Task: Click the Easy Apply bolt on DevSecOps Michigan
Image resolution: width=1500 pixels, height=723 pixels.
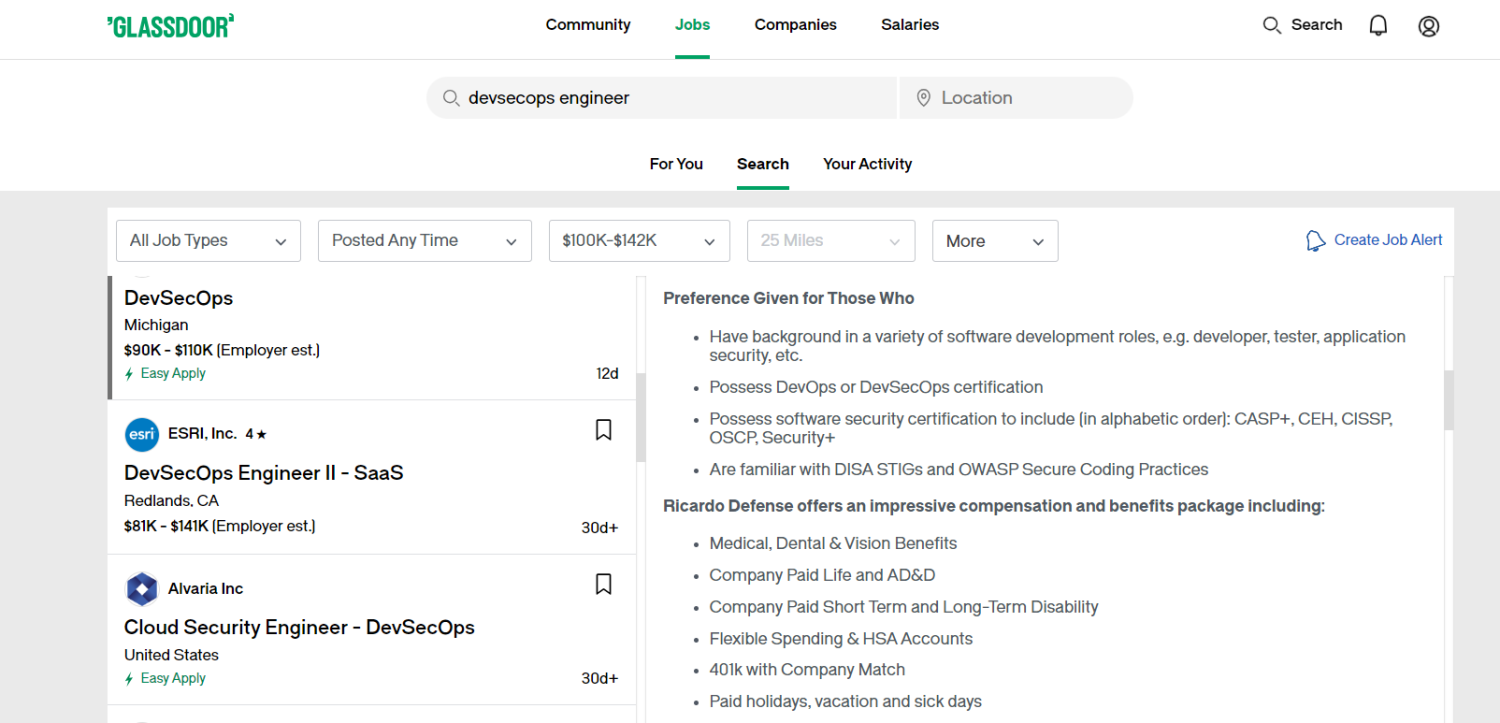Action: (129, 374)
